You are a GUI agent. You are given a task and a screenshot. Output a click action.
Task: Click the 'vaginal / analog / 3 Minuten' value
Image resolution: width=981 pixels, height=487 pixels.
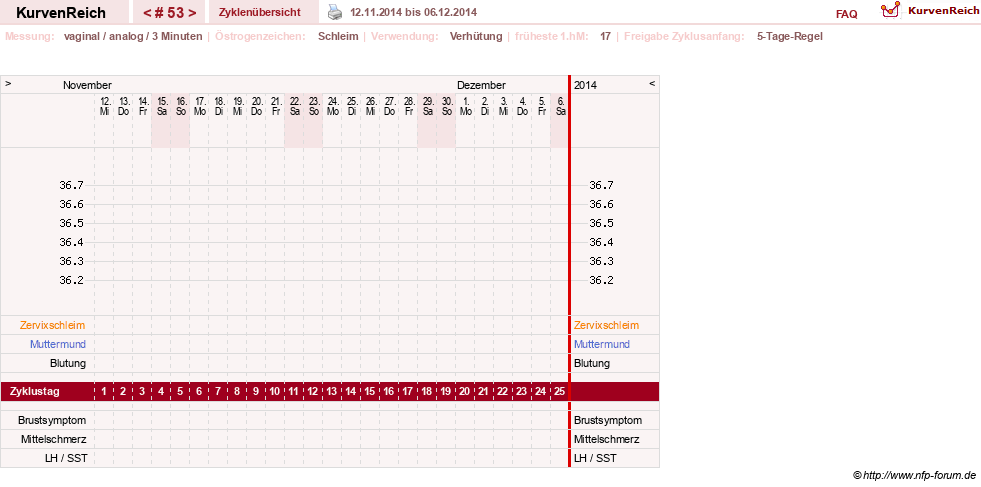133,36
